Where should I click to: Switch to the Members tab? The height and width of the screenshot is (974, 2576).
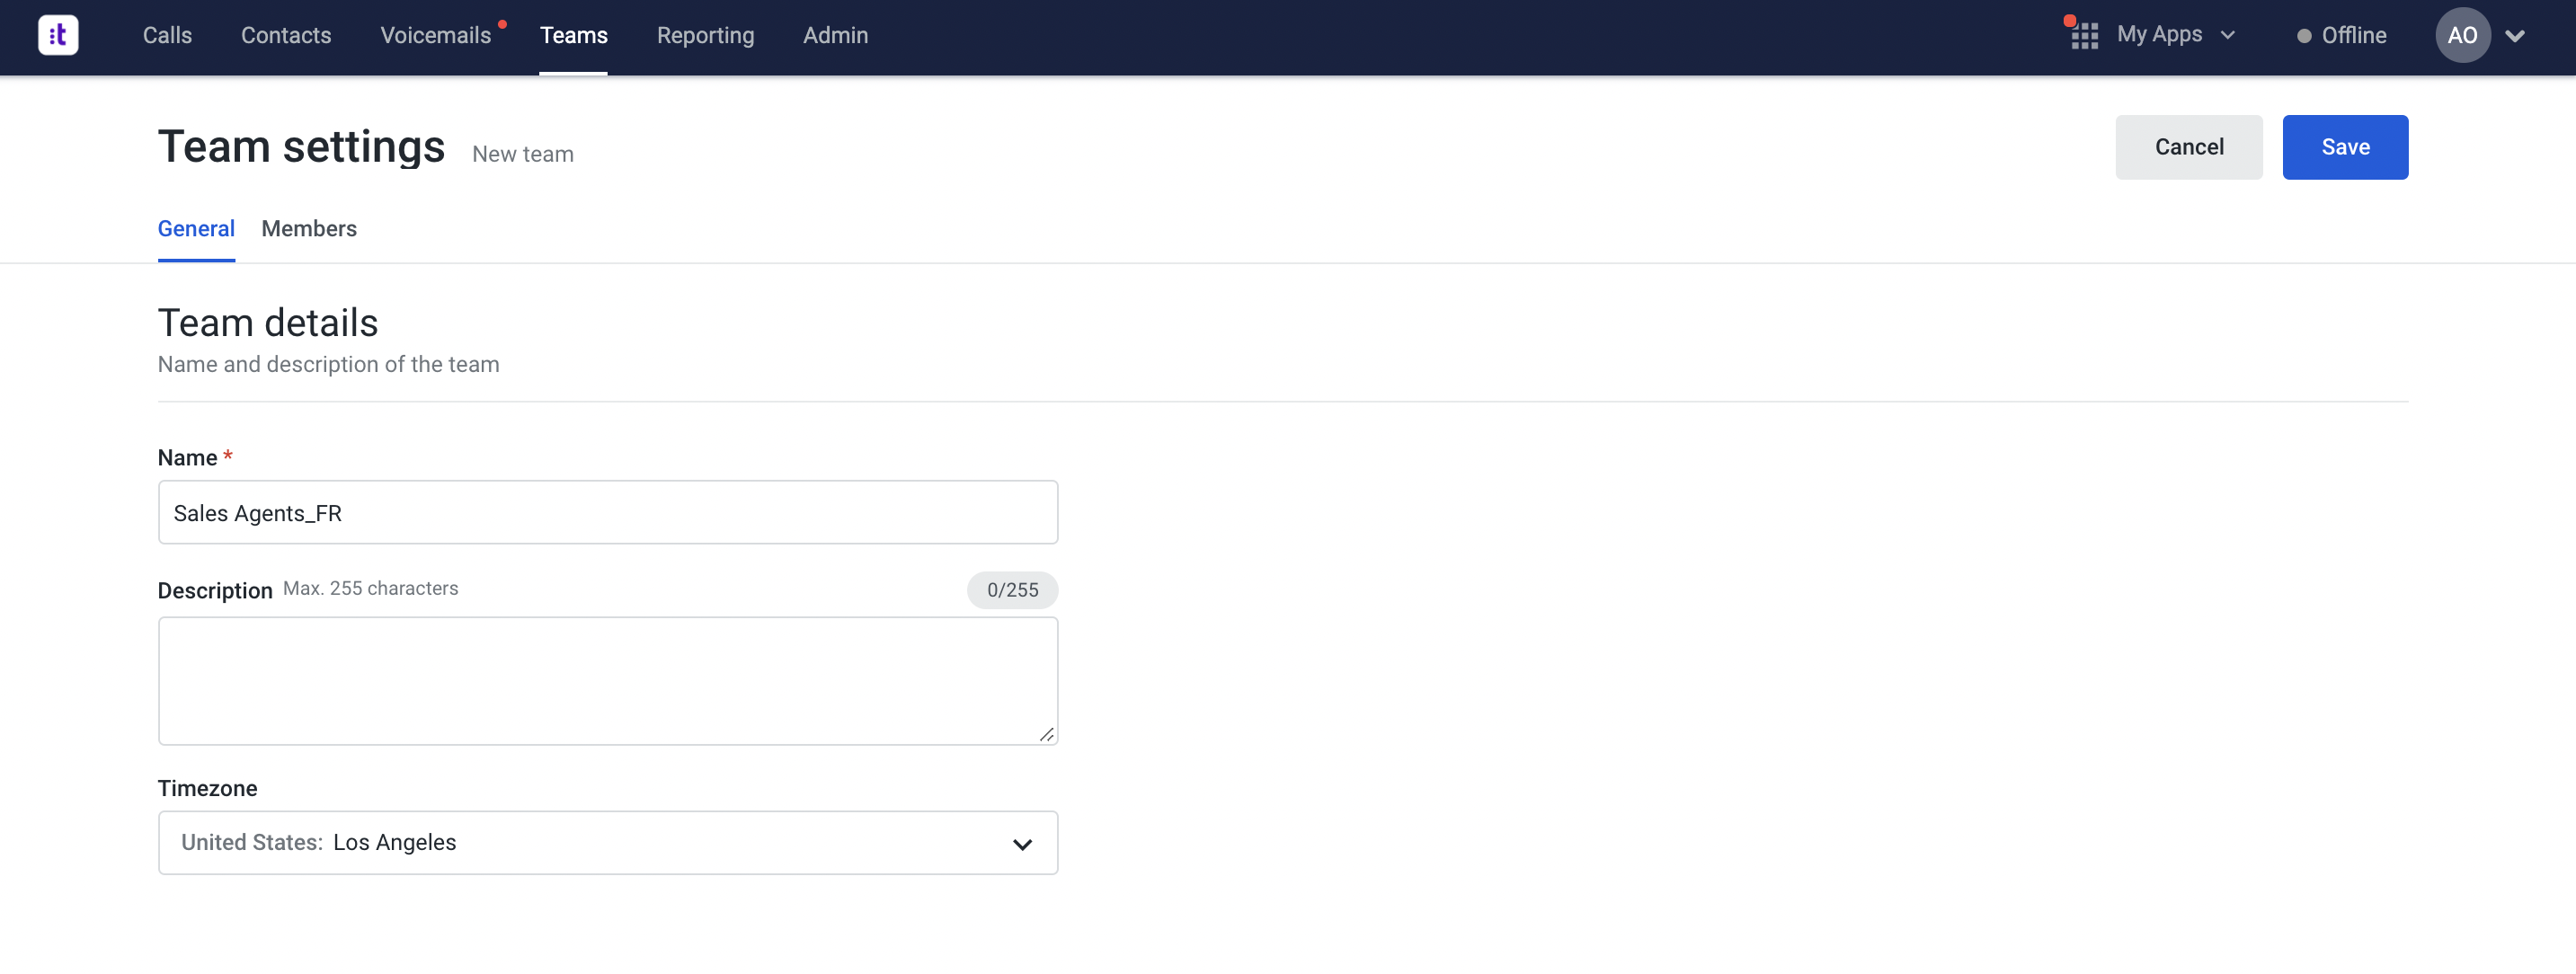click(x=308, y=228)
